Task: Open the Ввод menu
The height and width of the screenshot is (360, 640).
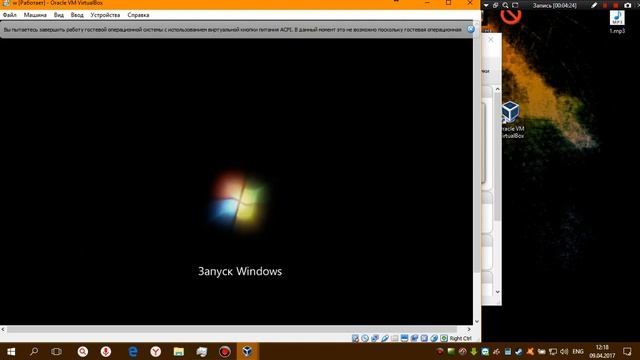Action: [x=77, y=15]
